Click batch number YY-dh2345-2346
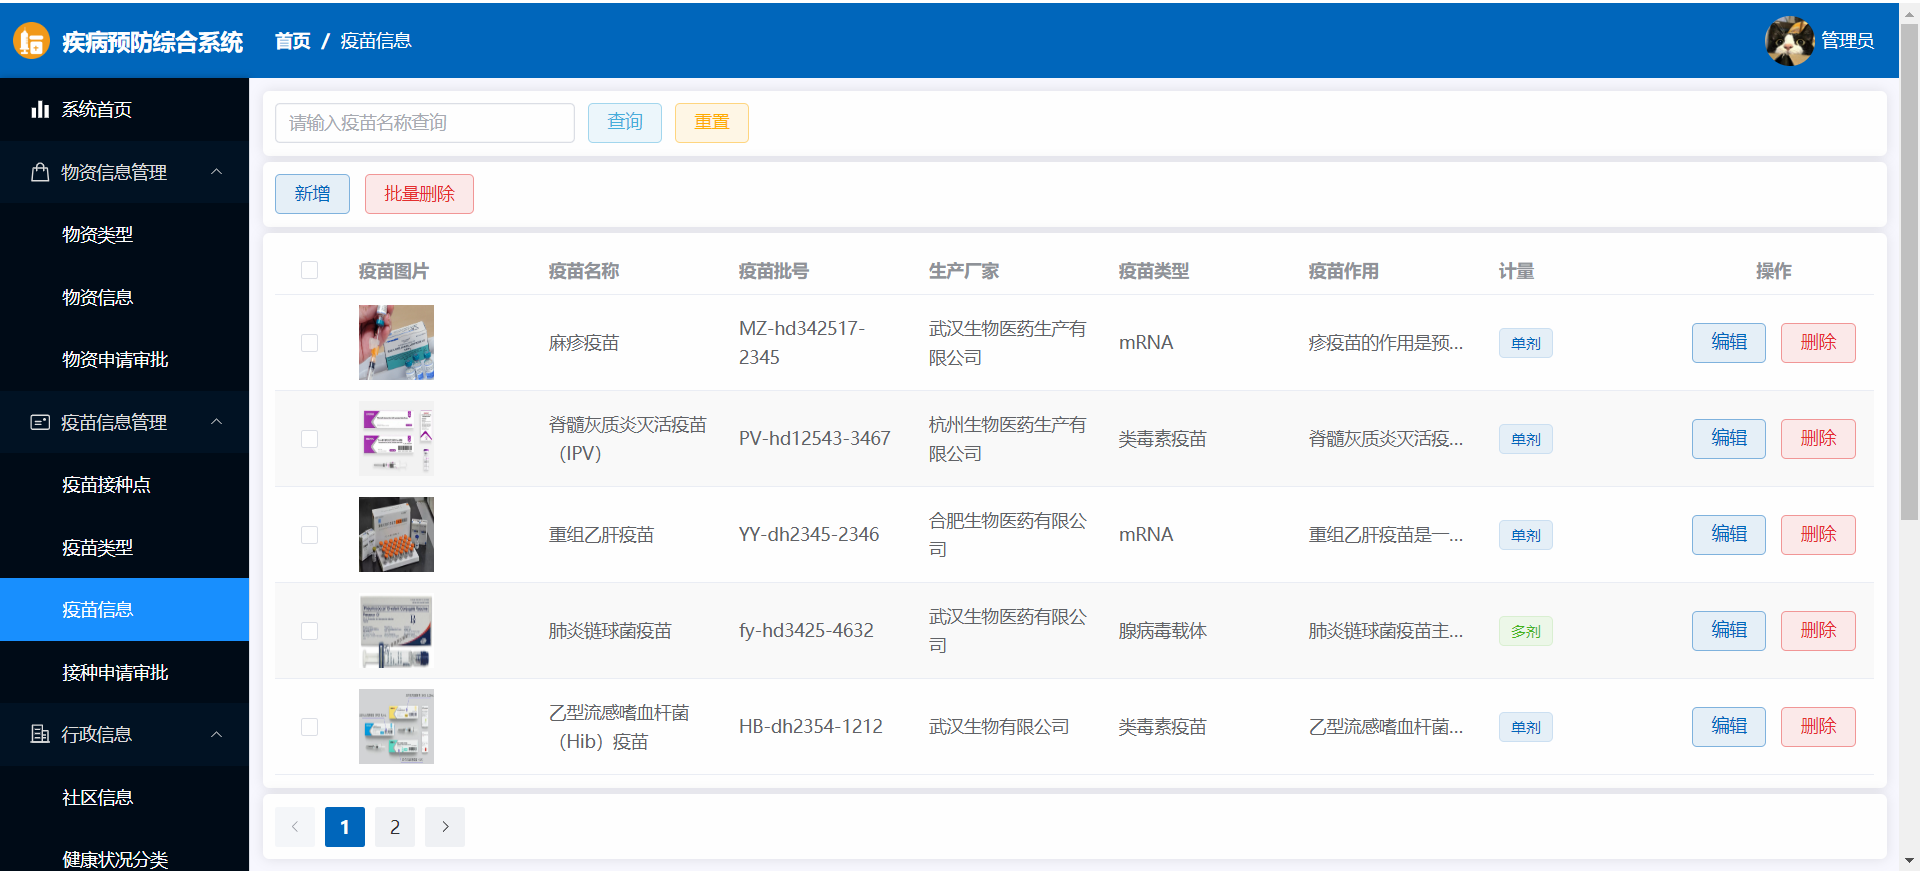 click(x=809, y=534)
